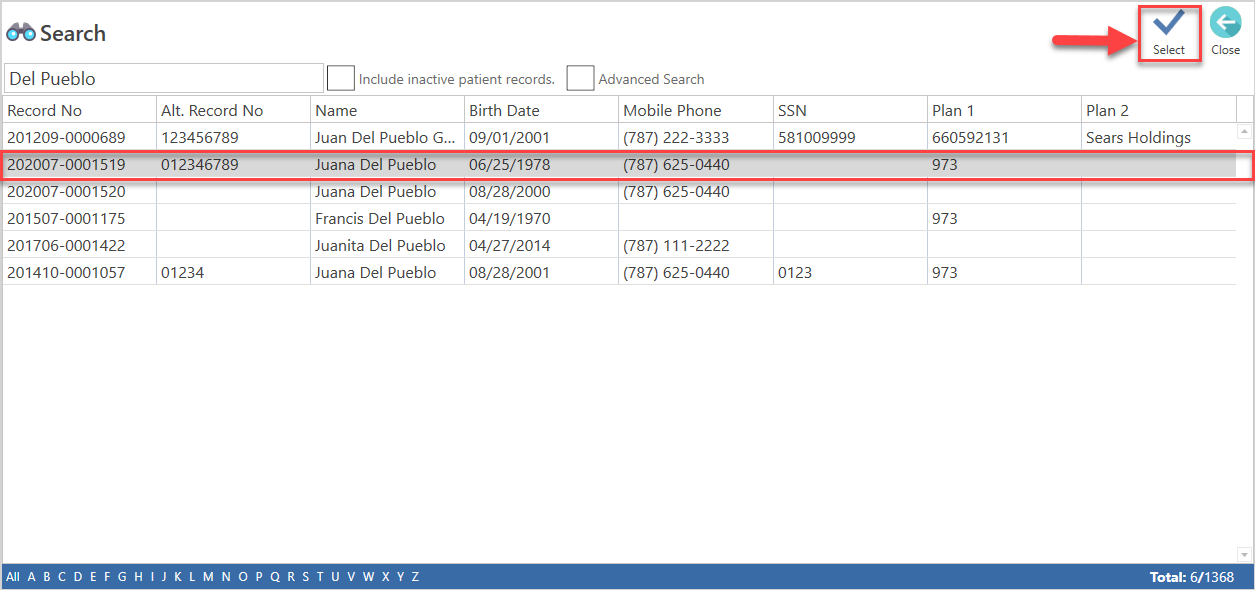Select record 201507-0001175
Image resolution: width=1255 pixels, height=590 pixels.
pyautogui.click(x=619, y=218)
